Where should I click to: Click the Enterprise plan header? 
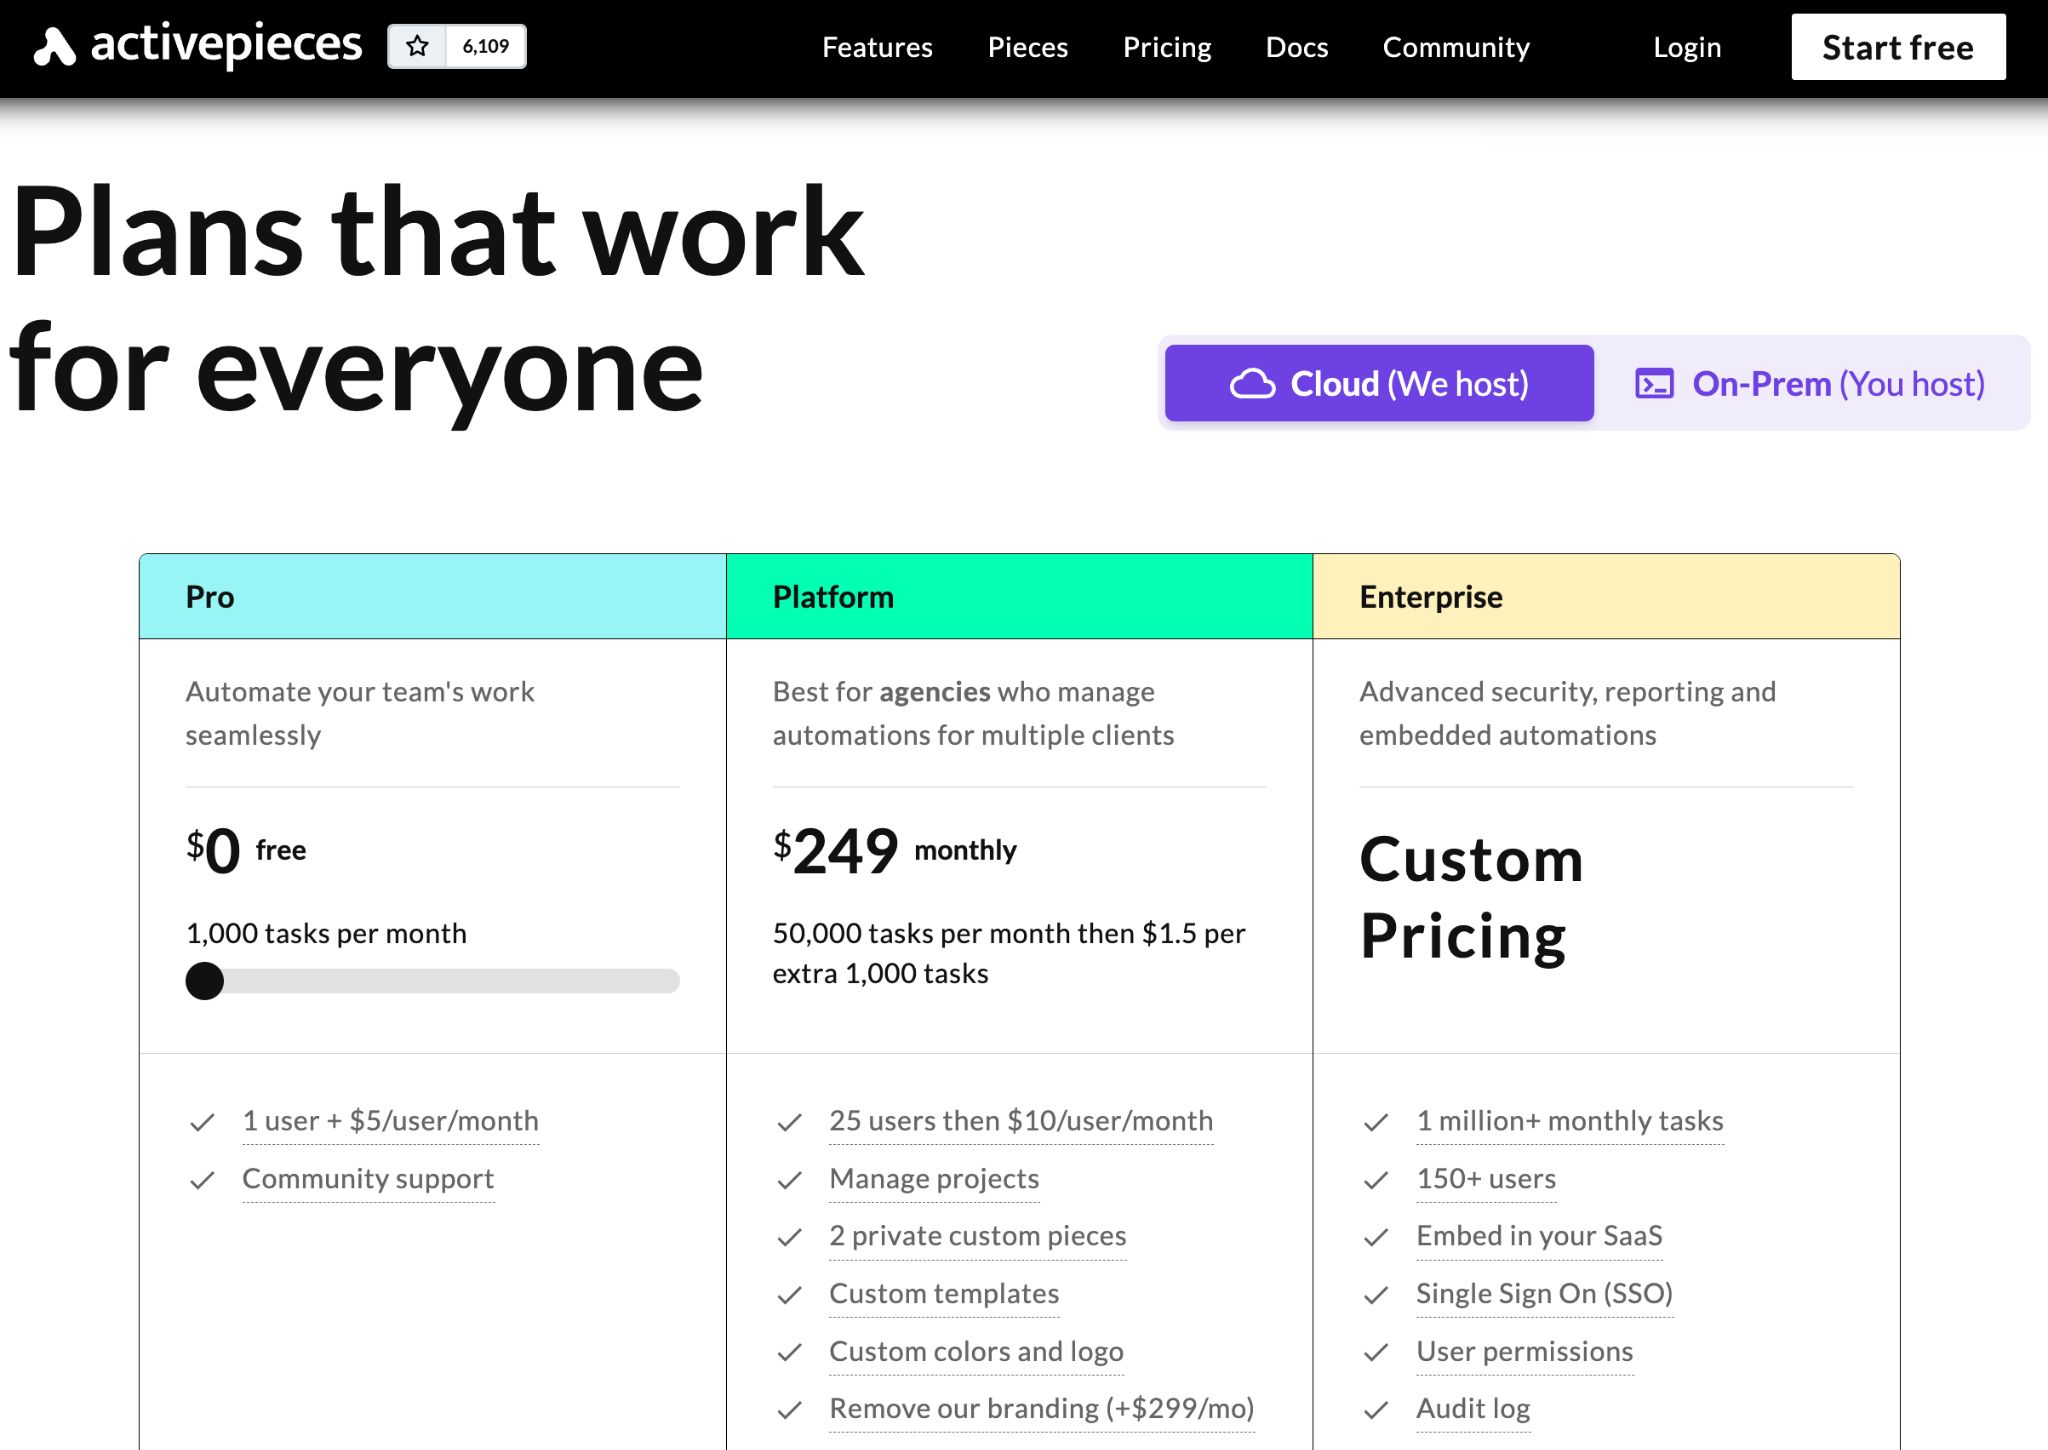coord(1606,596)
